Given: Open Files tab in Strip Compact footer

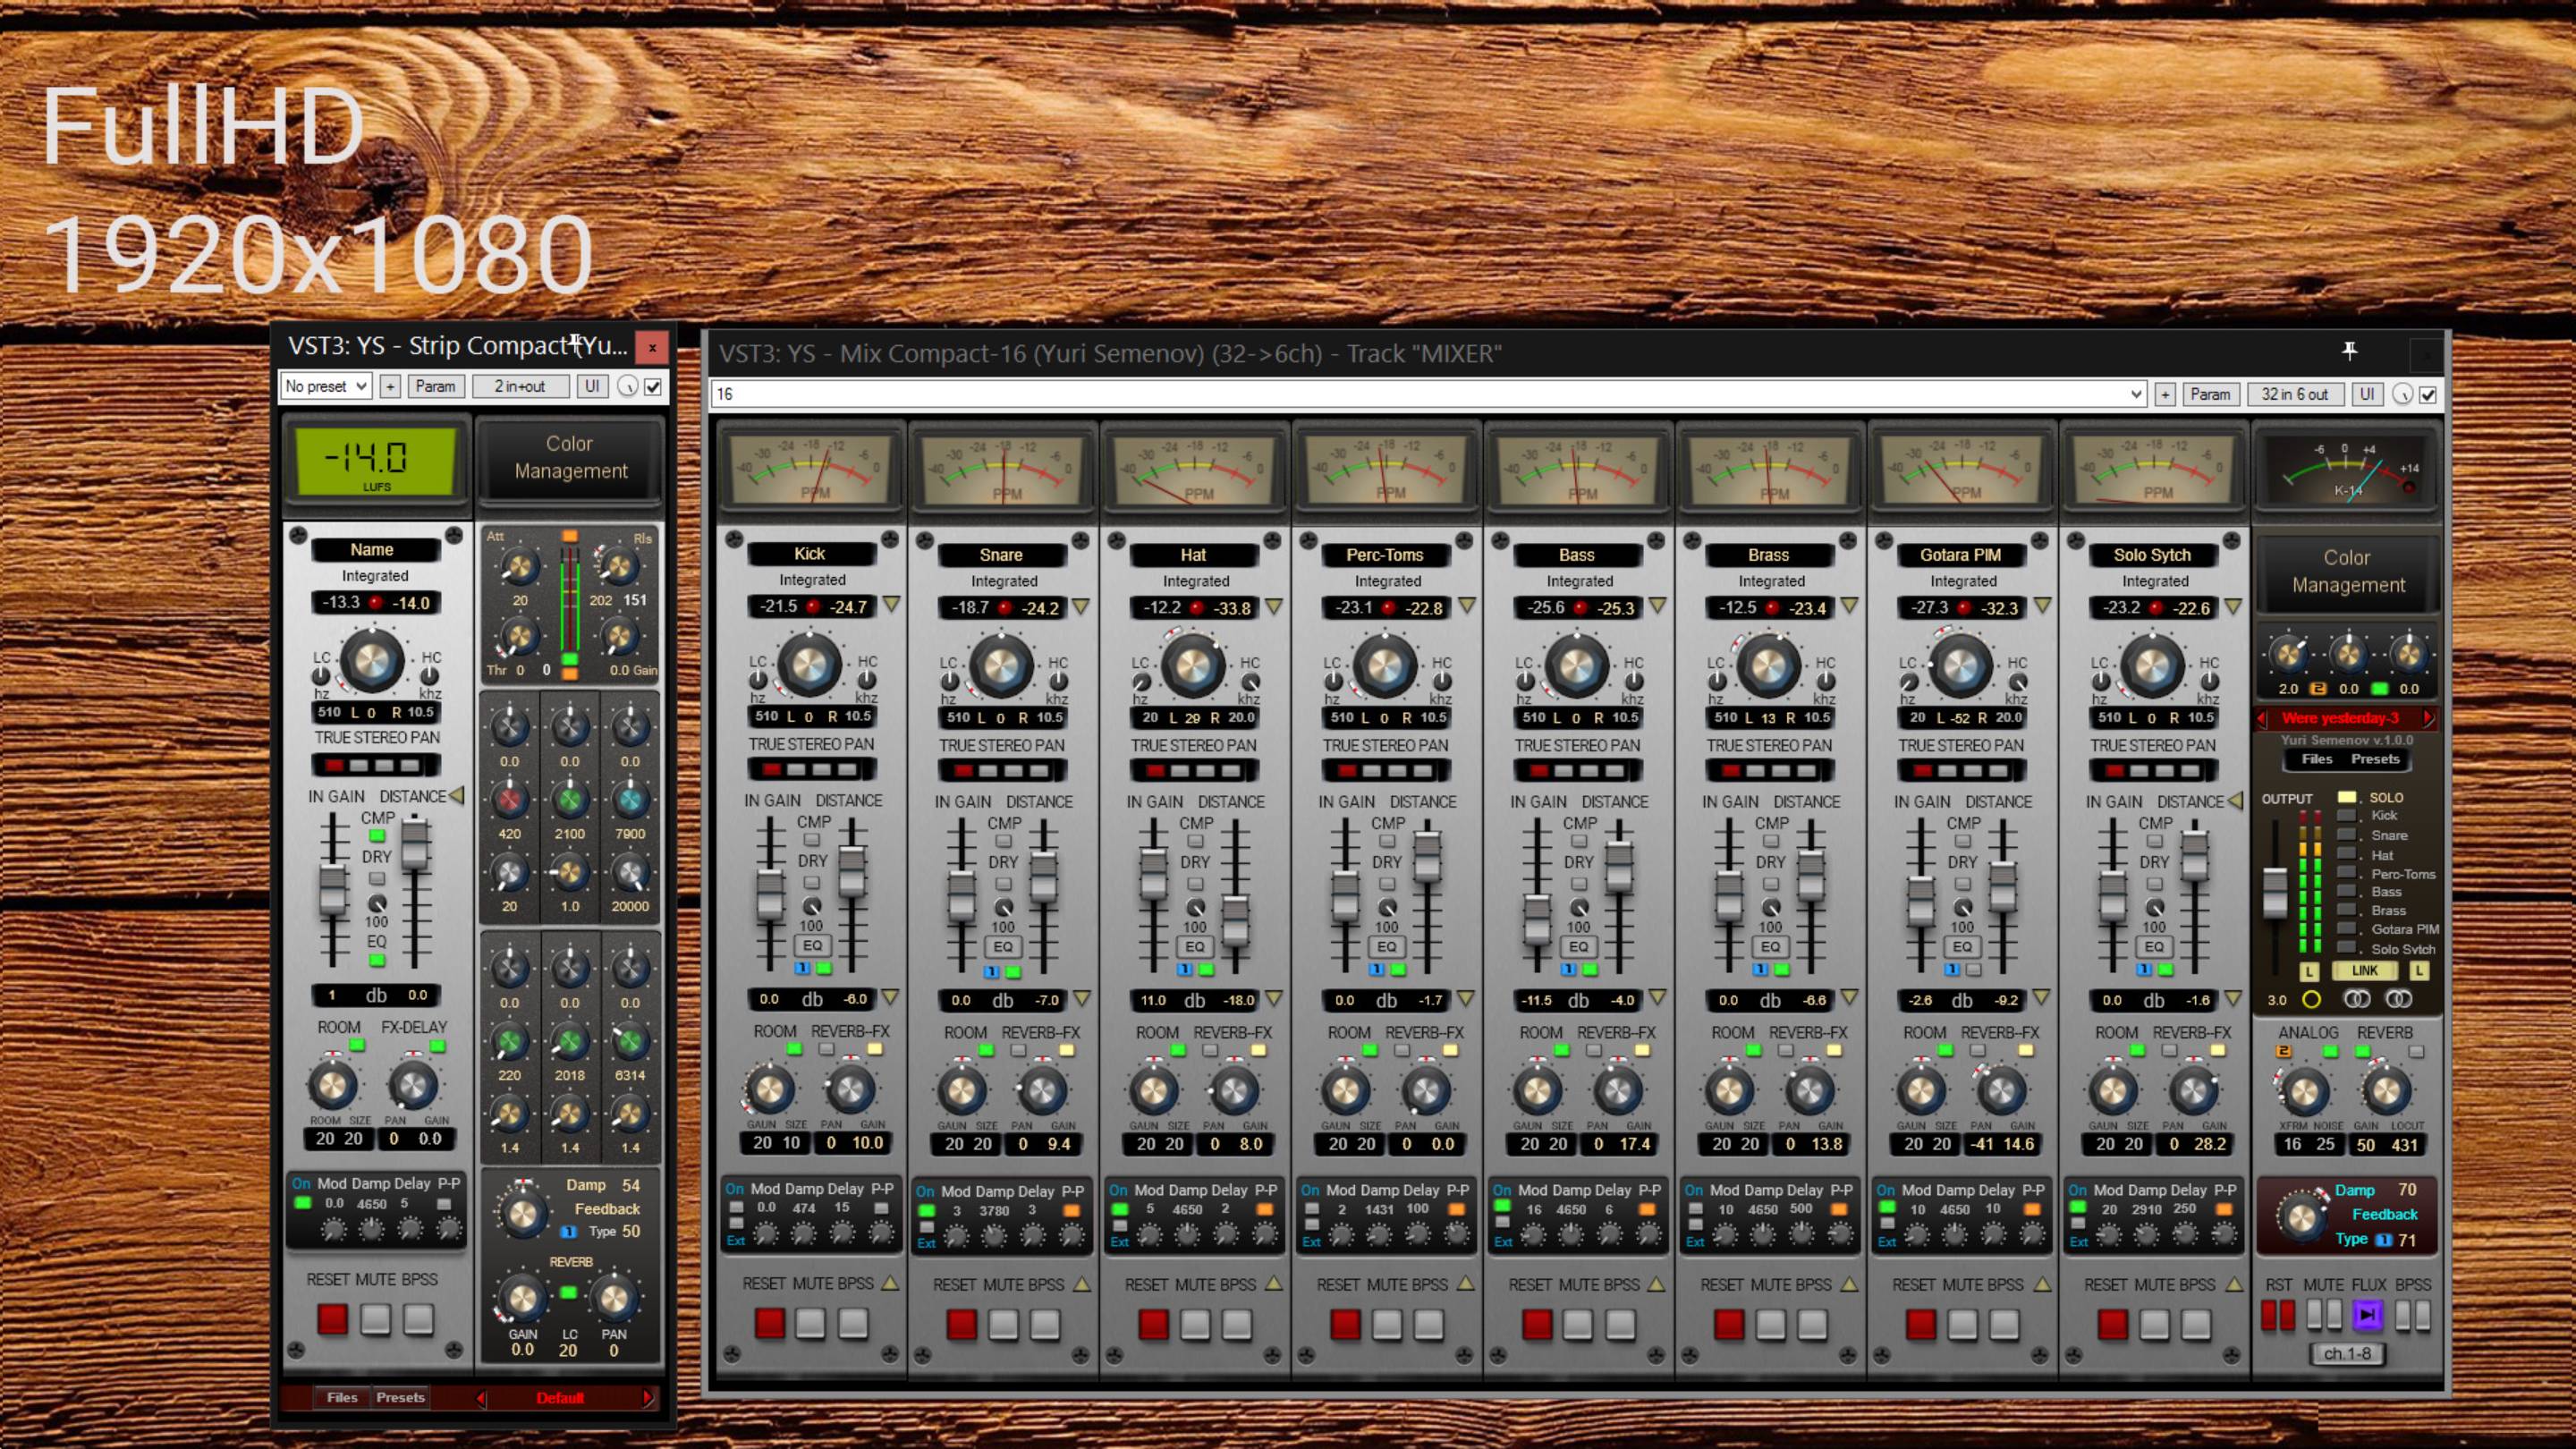Looking at the screenshot, I should point(341,1397).
